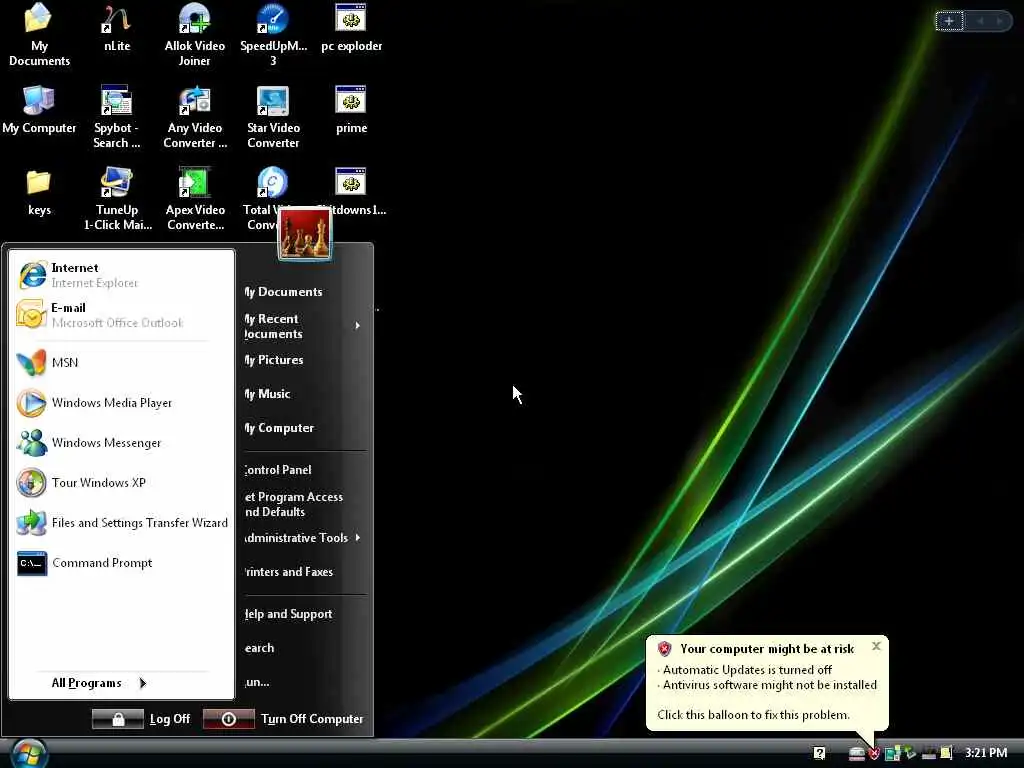Select the Any Video Converter shortcut

point(195,116)
